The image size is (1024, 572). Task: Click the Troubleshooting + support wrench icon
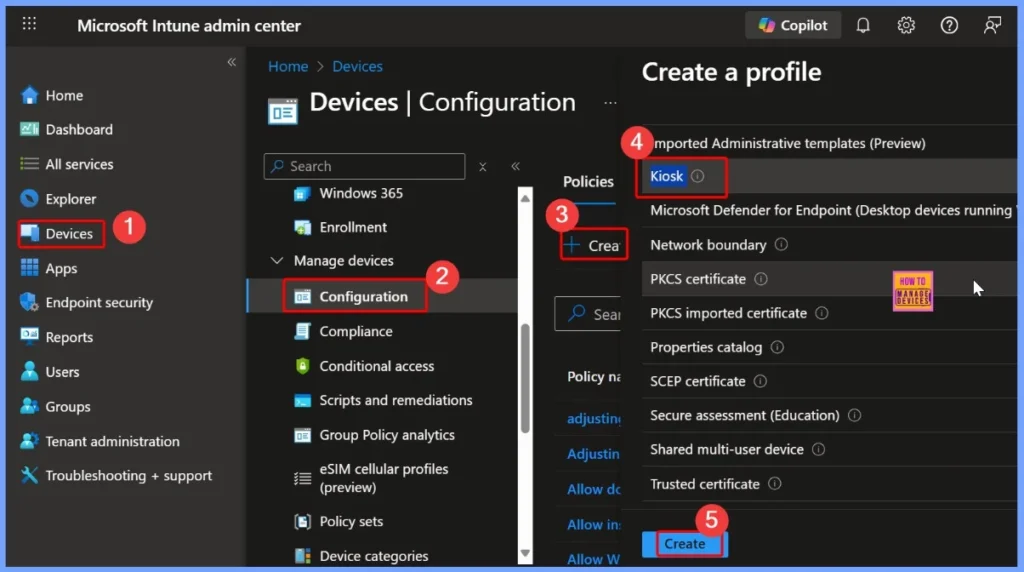[x=29, y=475]
